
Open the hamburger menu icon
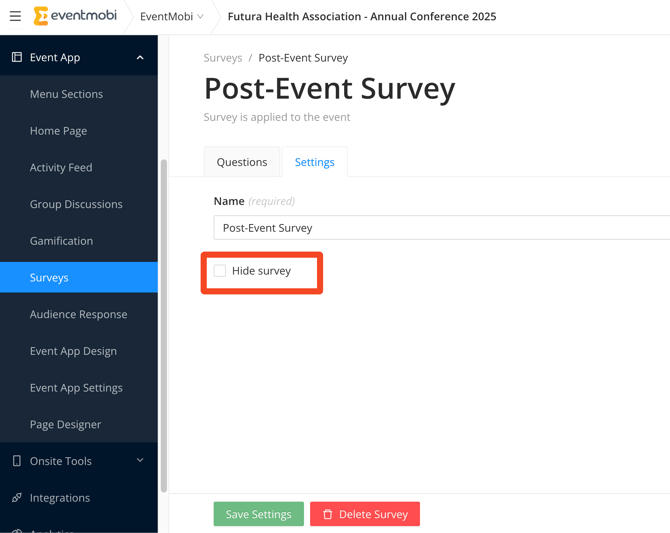click(x=15, y=16)
